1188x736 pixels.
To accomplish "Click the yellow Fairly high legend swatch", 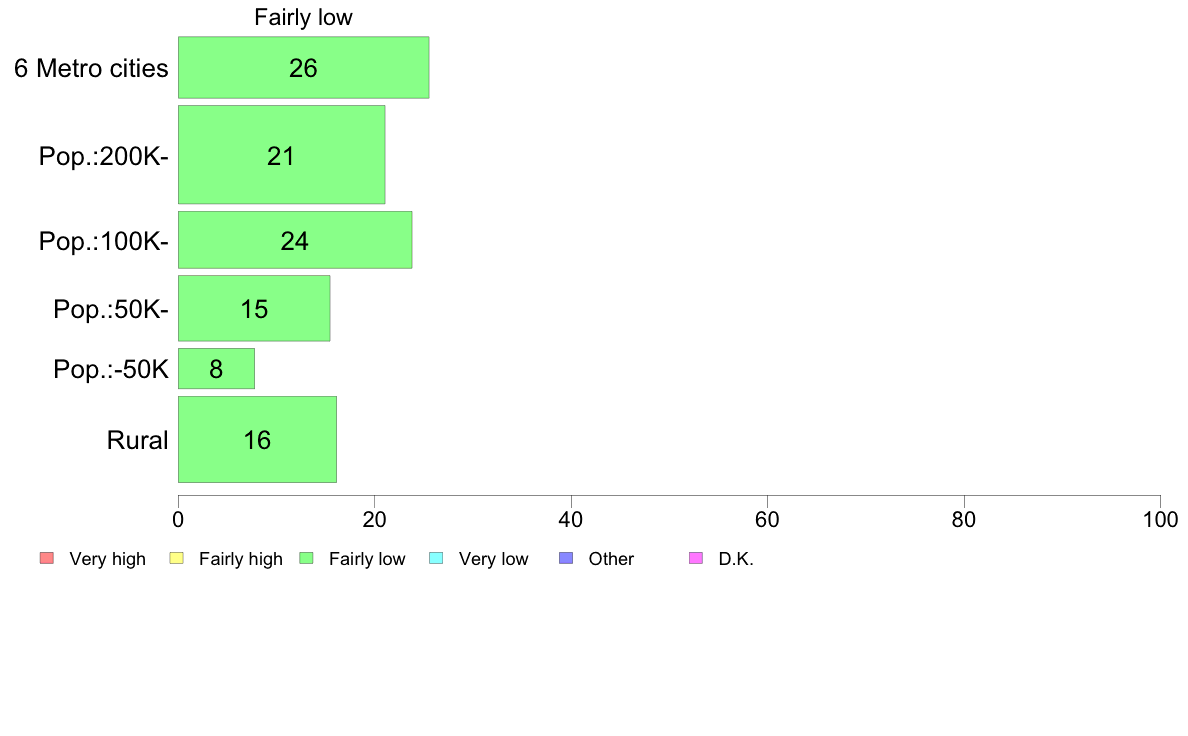I will (177, 559).
